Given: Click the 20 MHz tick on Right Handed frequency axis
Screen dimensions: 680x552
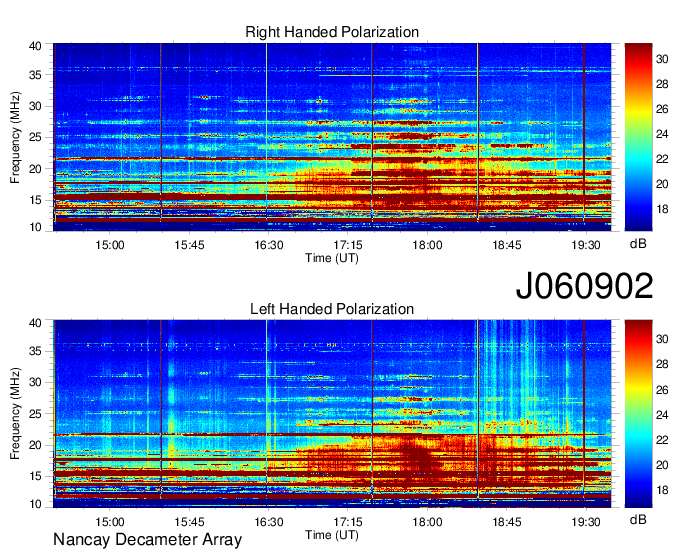Looking at the screenshot, I should point(35,169).
